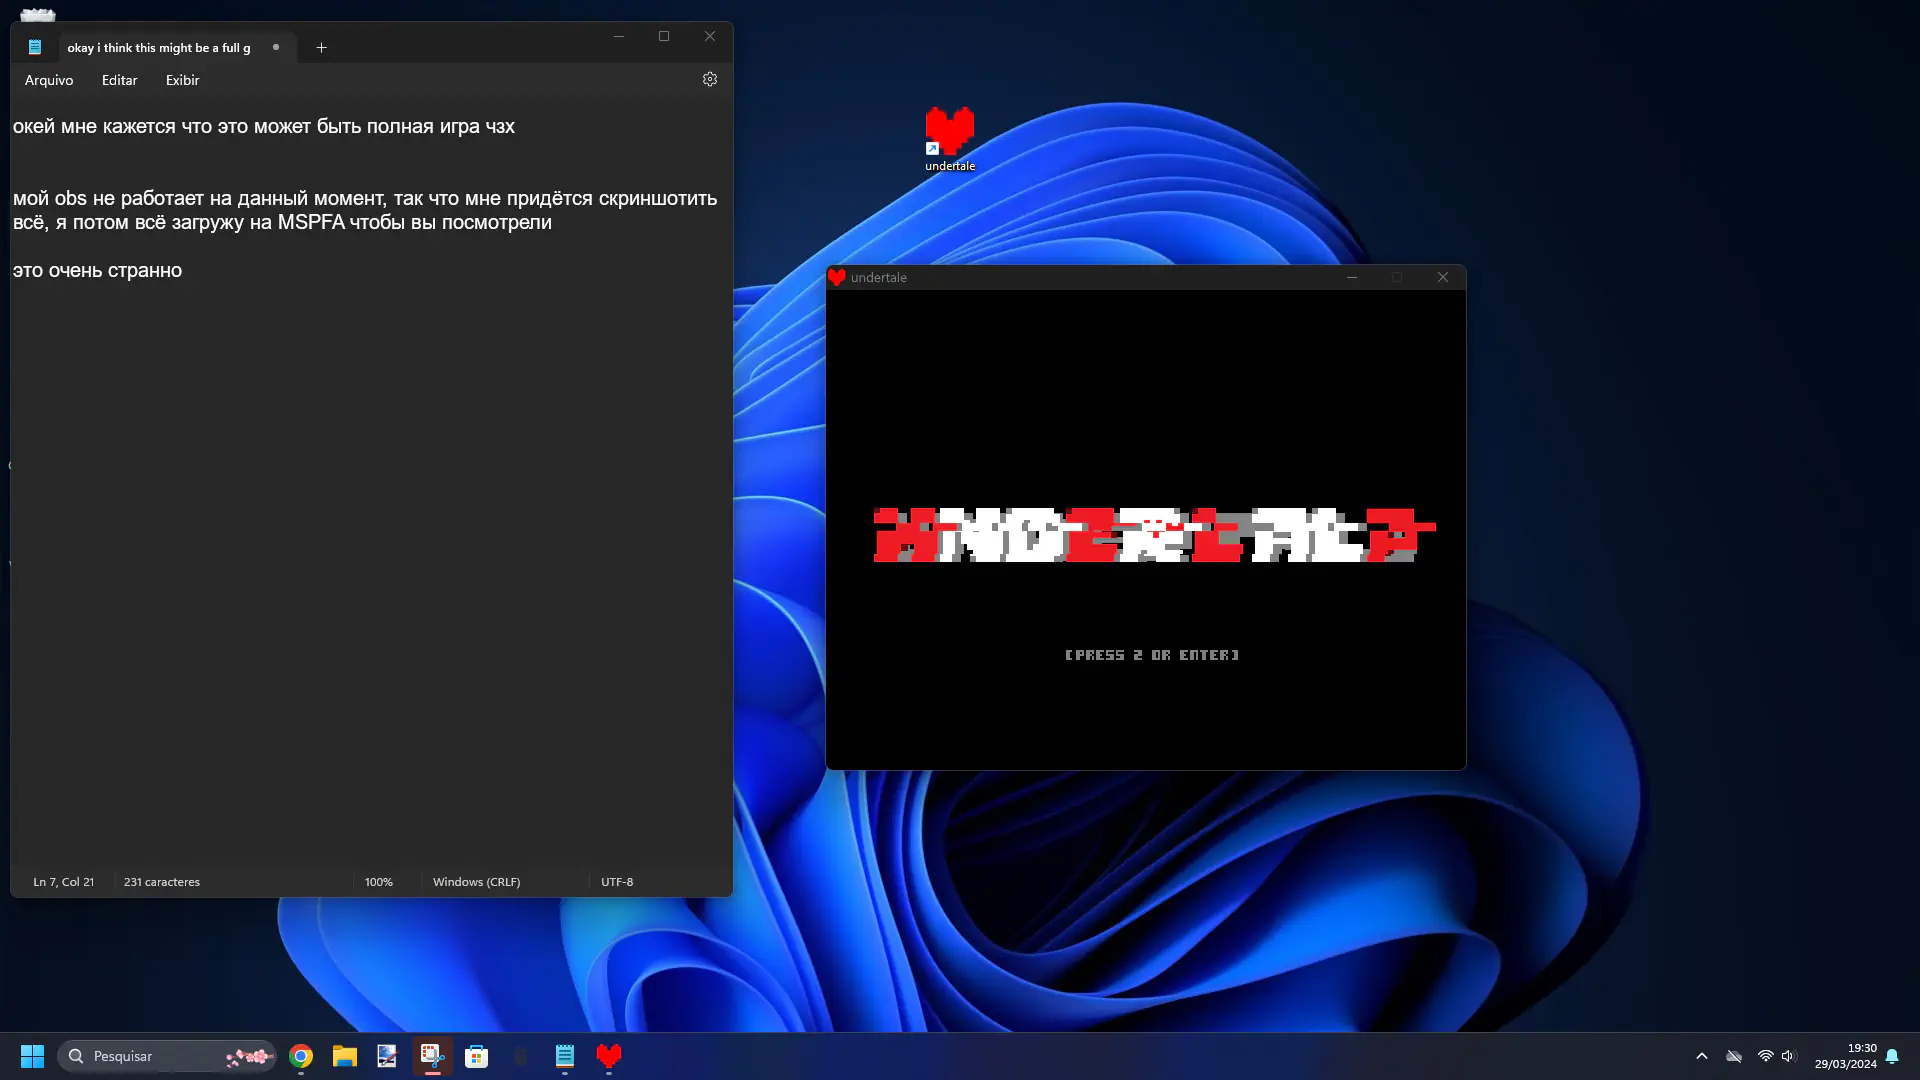1920x1080 pixels.
Task: Add a new Notepad tab with plus button
Action: tap(321, 47)
